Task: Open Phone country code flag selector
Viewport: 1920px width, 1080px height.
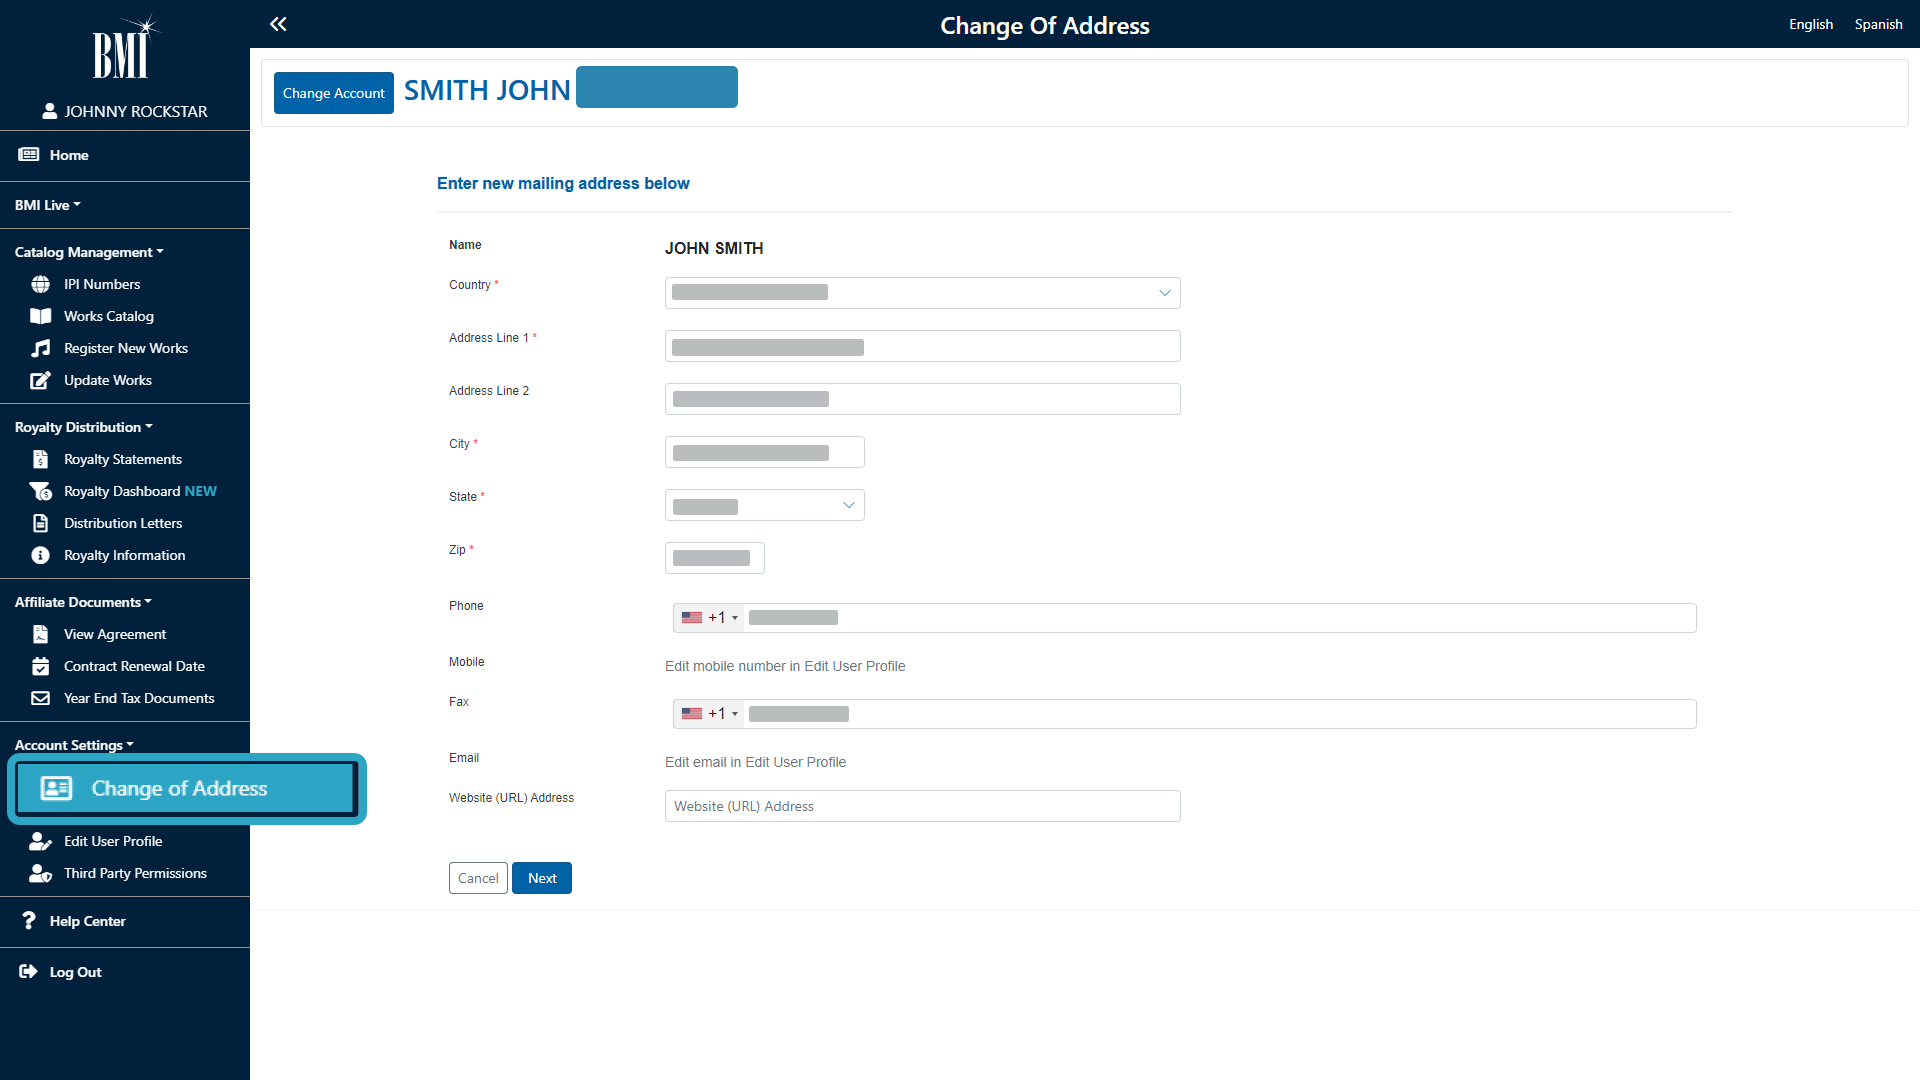Action: (x=709, y=618)
